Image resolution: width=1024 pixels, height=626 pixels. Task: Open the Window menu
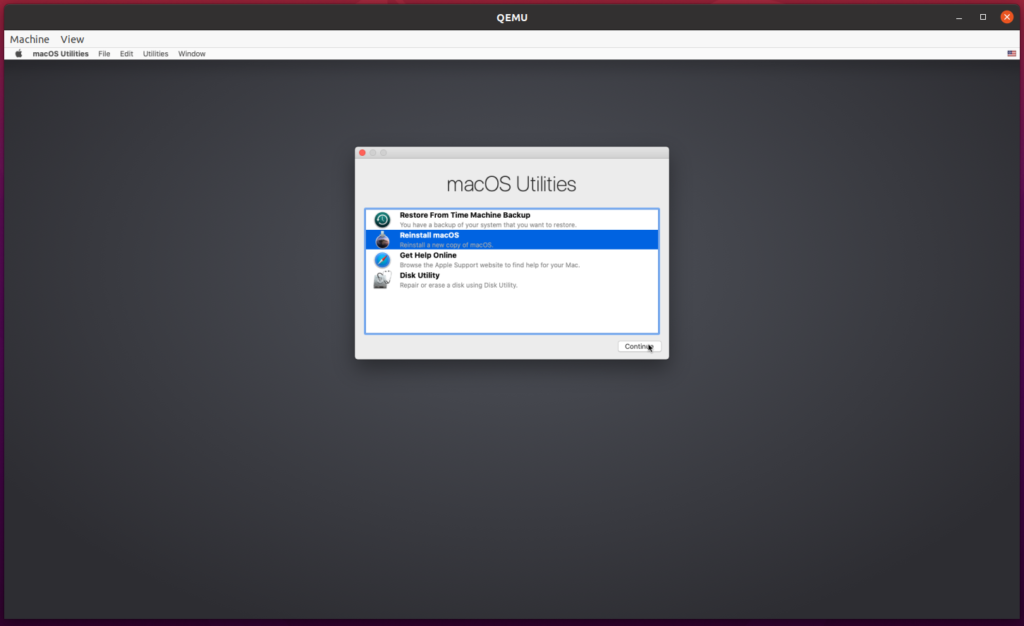(191, 53)
